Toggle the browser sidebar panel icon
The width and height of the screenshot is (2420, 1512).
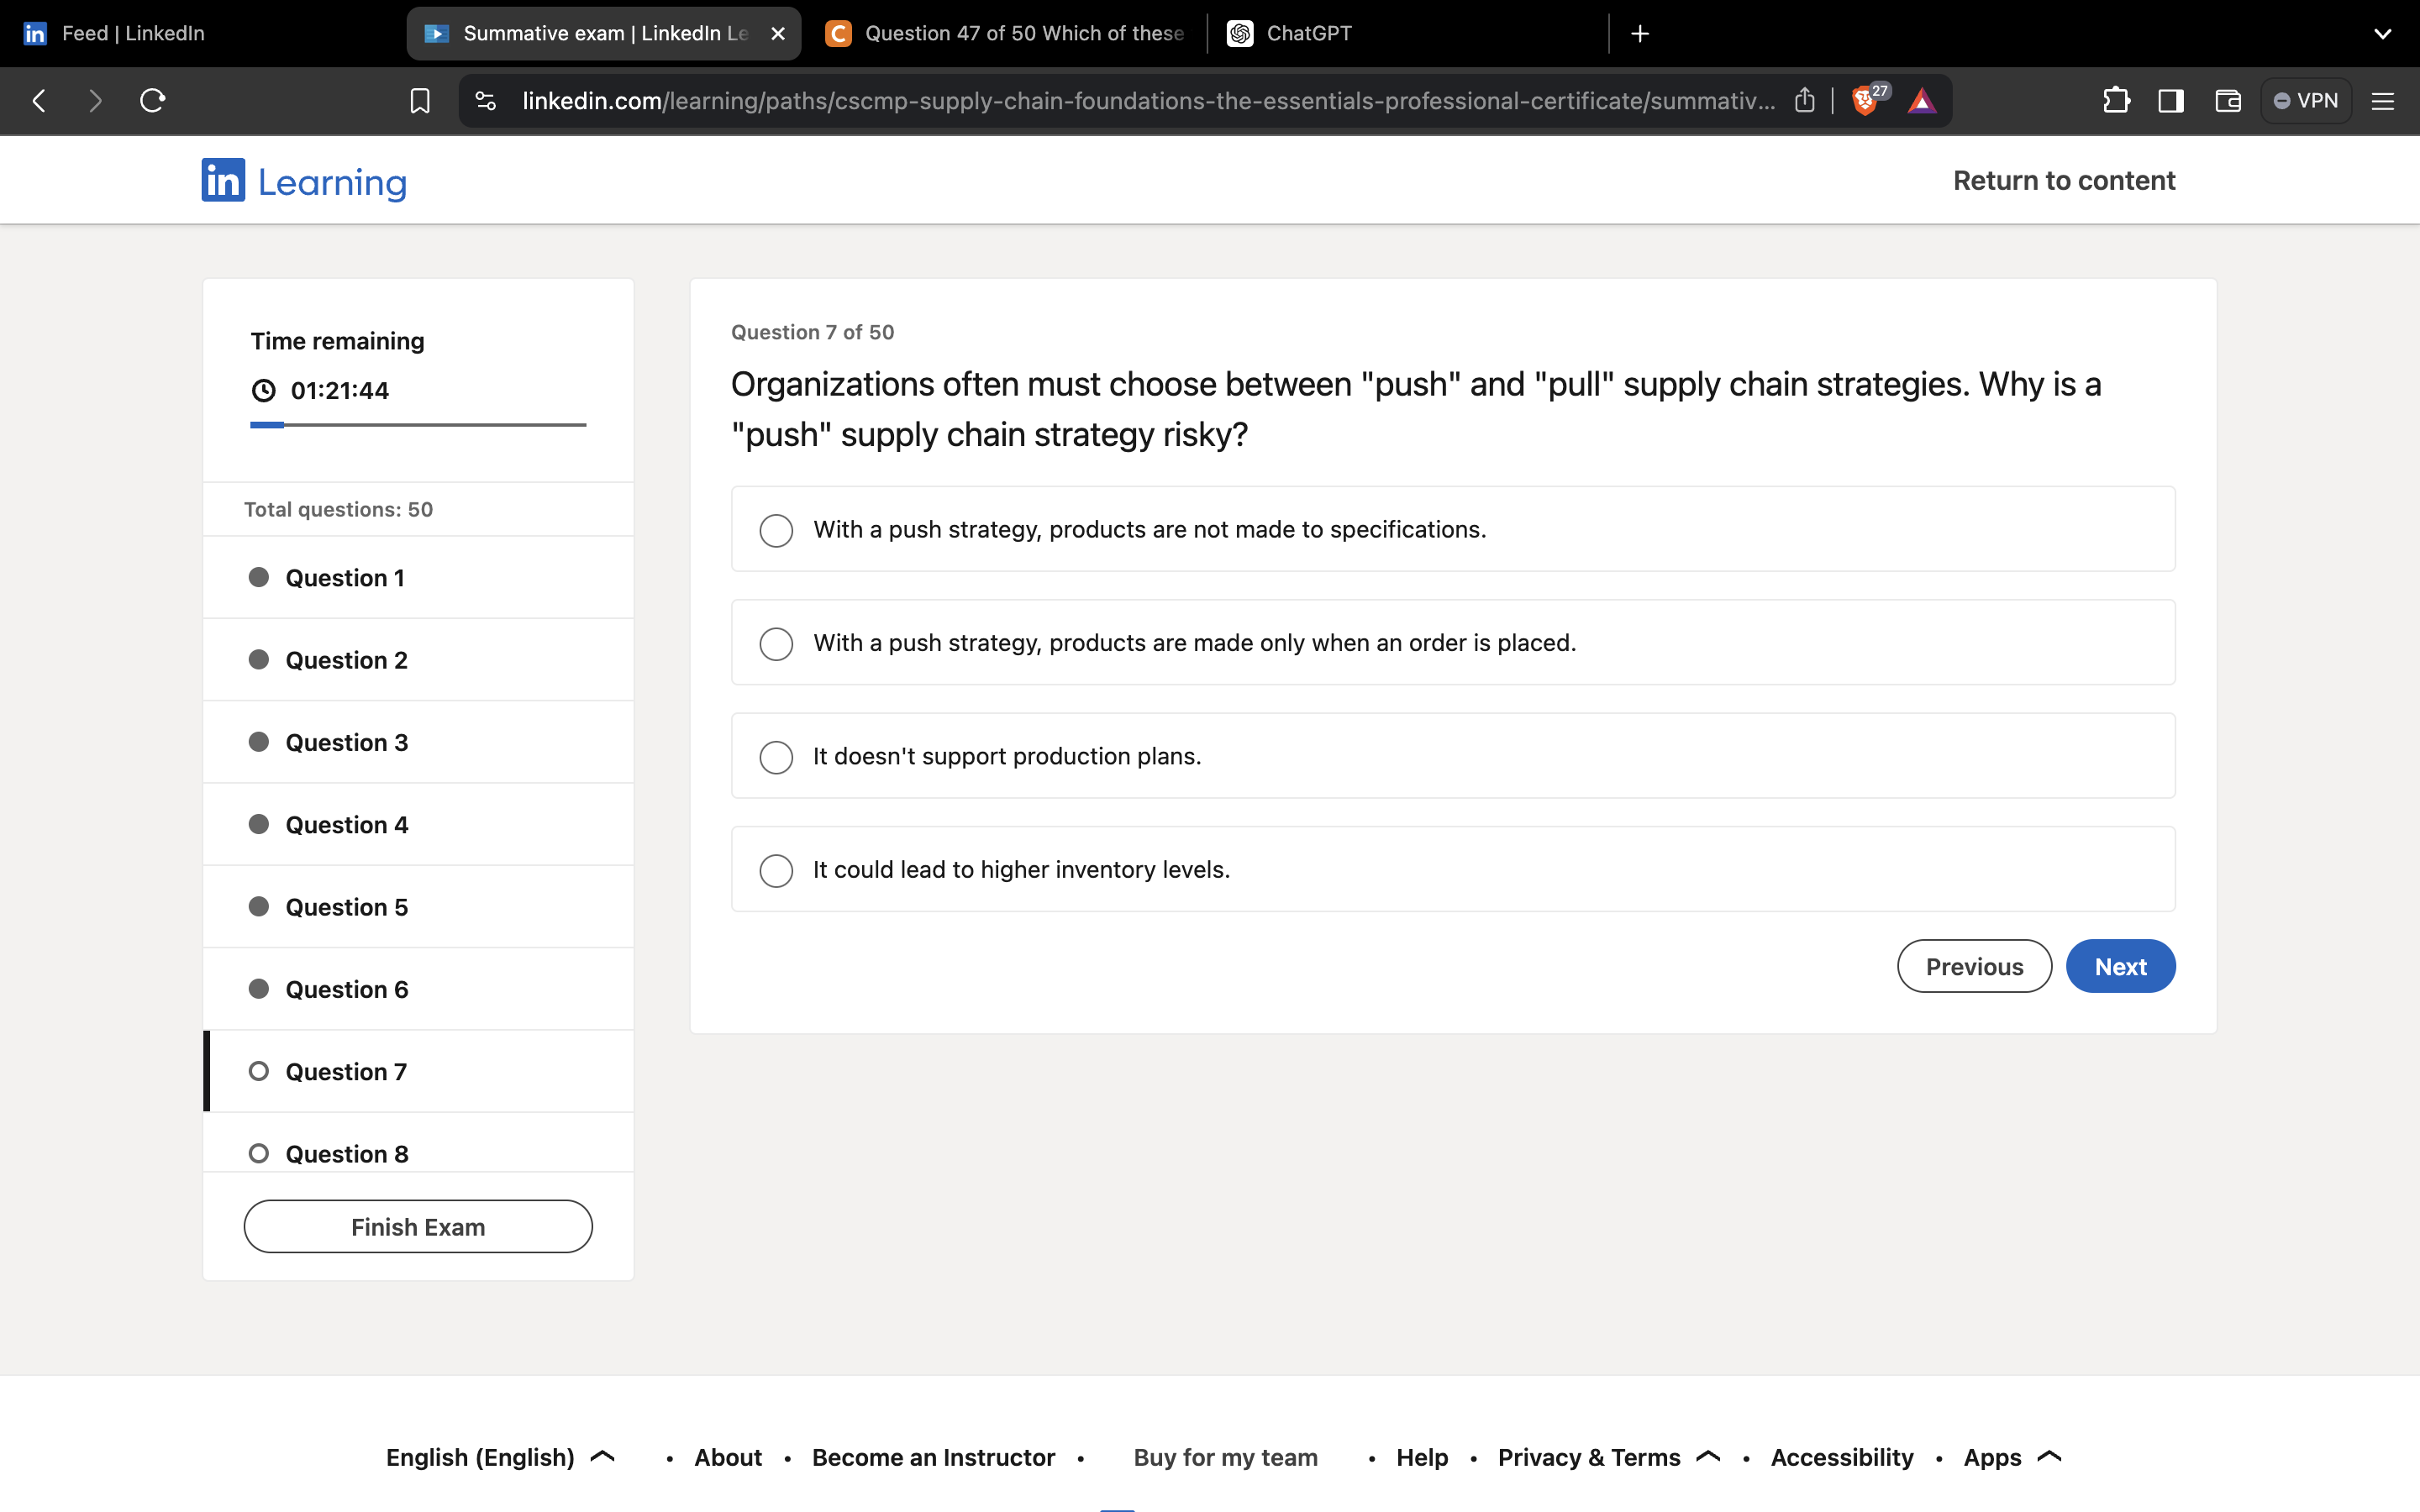click(2171, 101)
